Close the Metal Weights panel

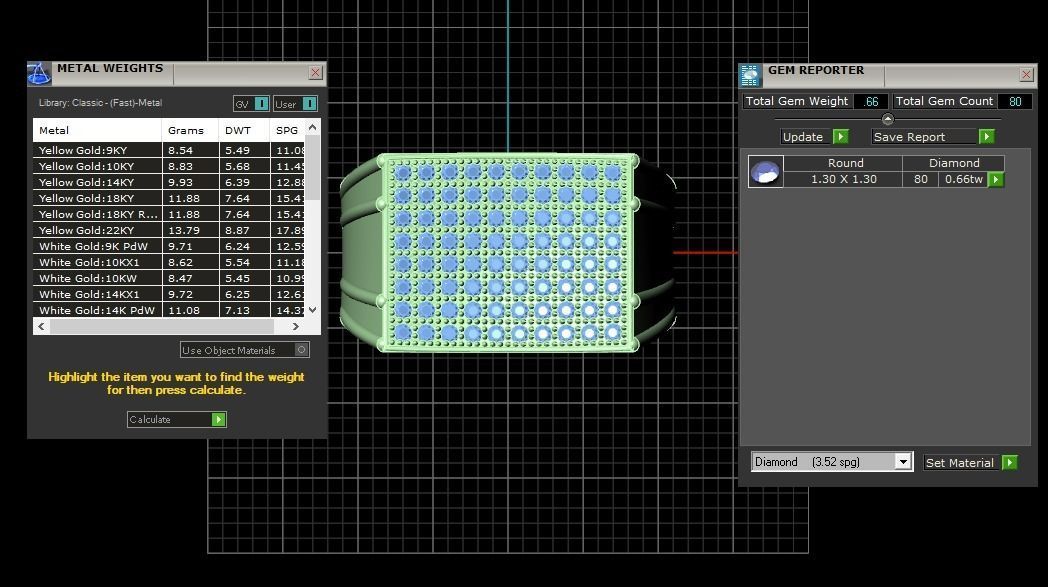point(315,72)
